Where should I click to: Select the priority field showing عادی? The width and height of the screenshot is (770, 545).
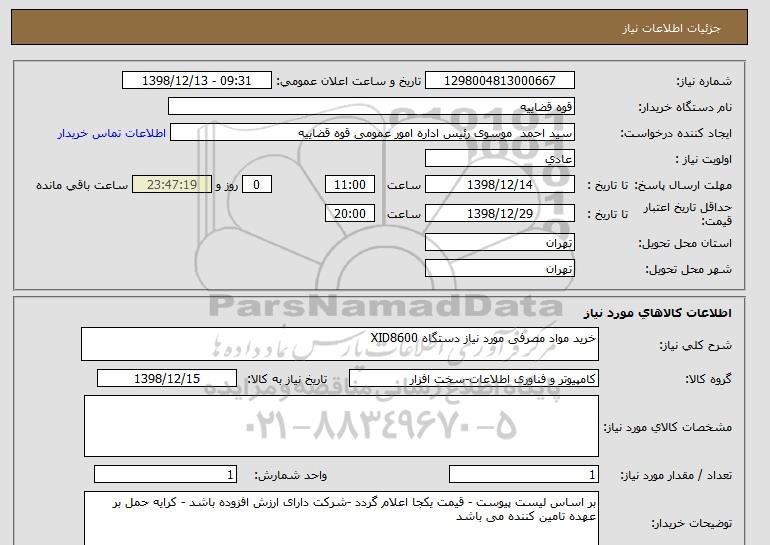(499, 159)
